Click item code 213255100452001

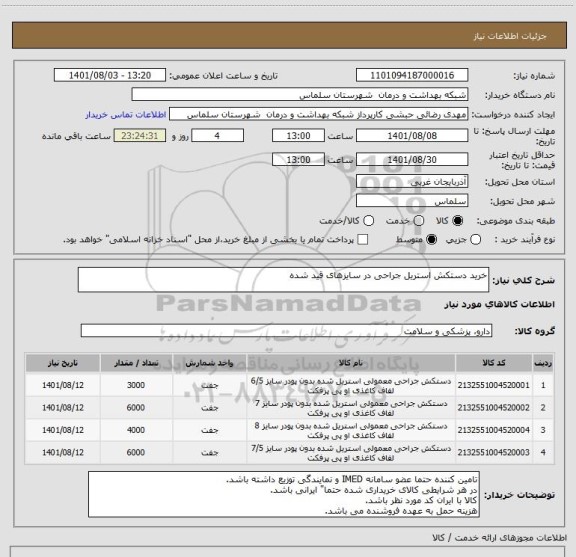point(494,385)
